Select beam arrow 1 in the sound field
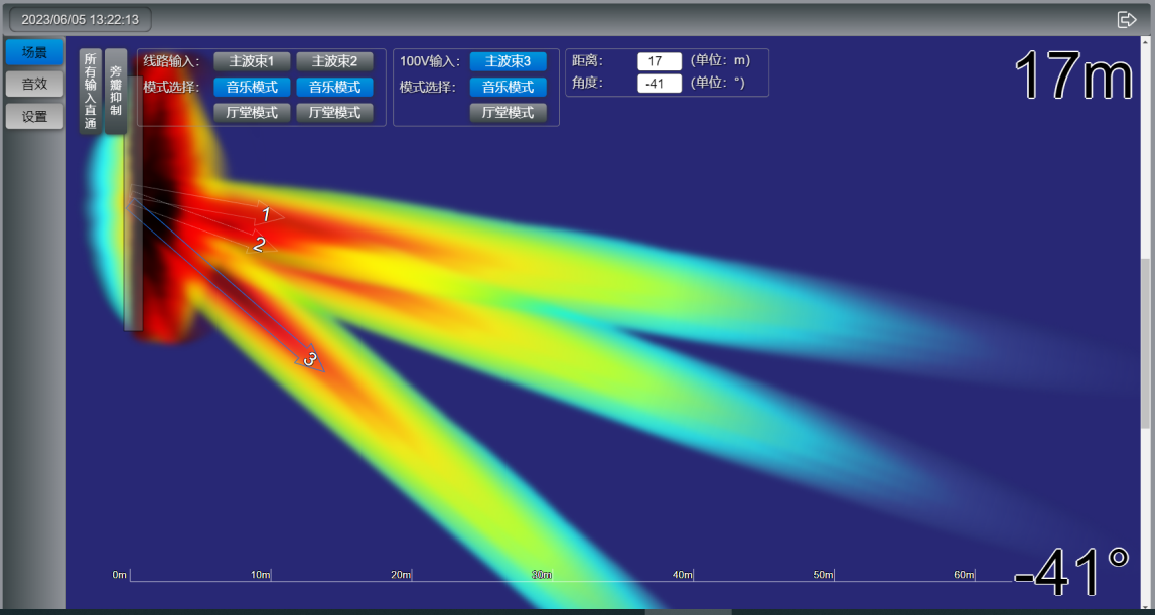Viewport: 1156px width, 616px height. coord(265,214)
